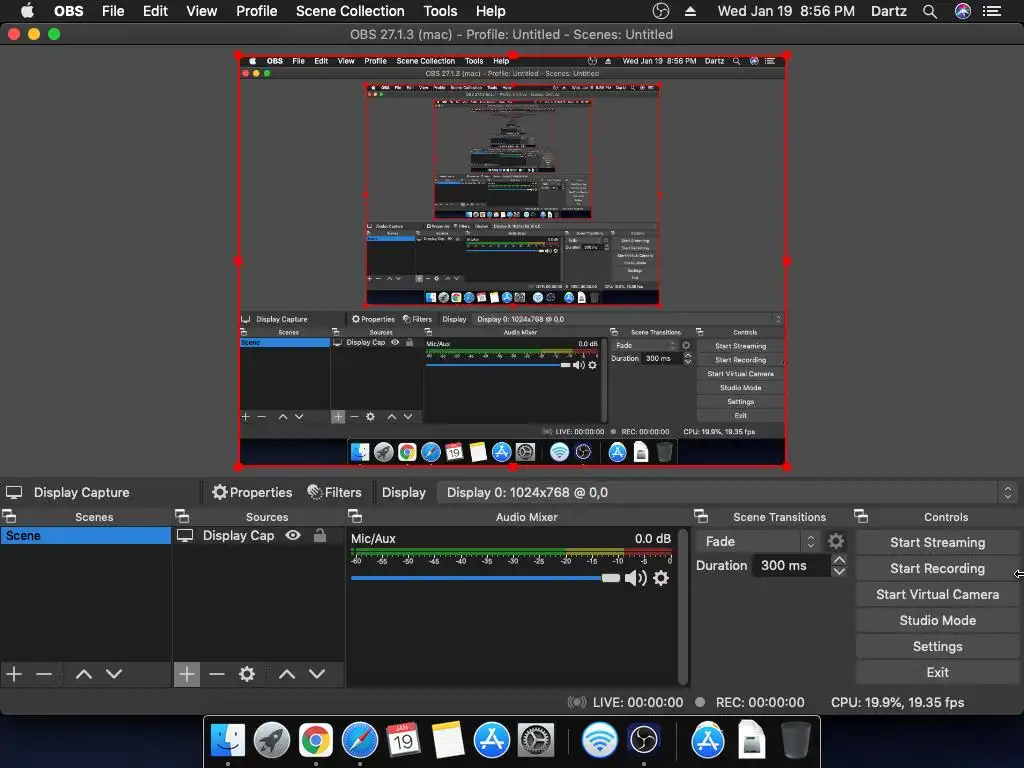Click the preview canvas thumbnail
The height and width of the screenshot is (768, 1024).
point(513,261)
